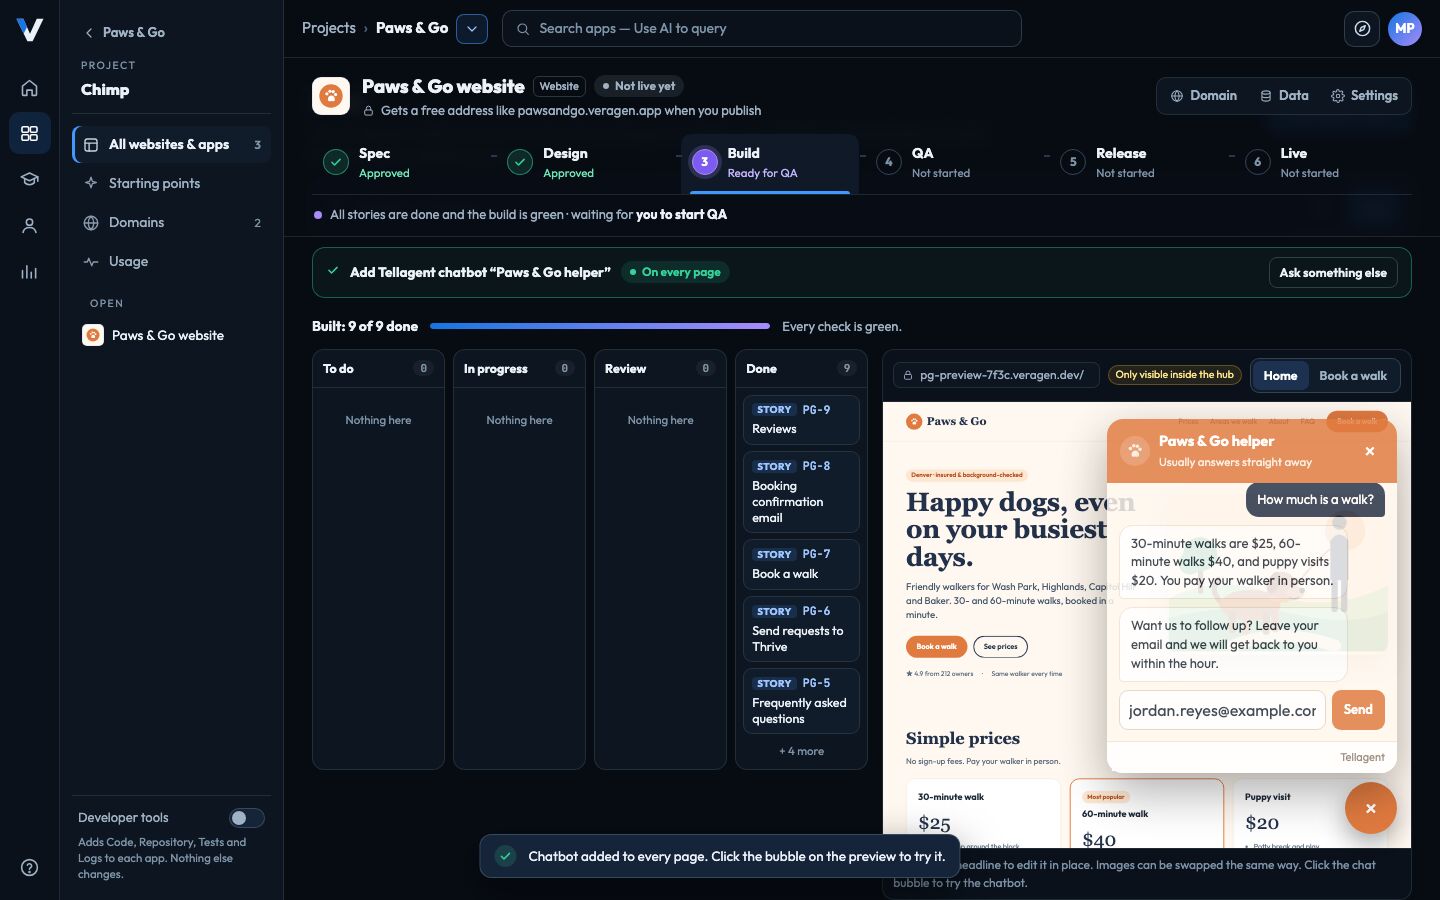
Task: Expand the +4 more stories
Action: 801,751
